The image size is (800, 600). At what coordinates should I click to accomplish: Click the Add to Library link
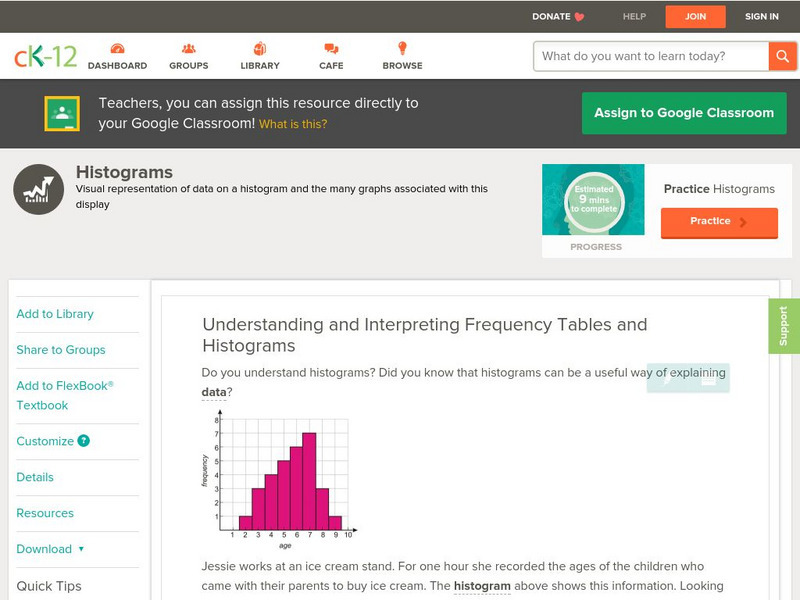55,314
